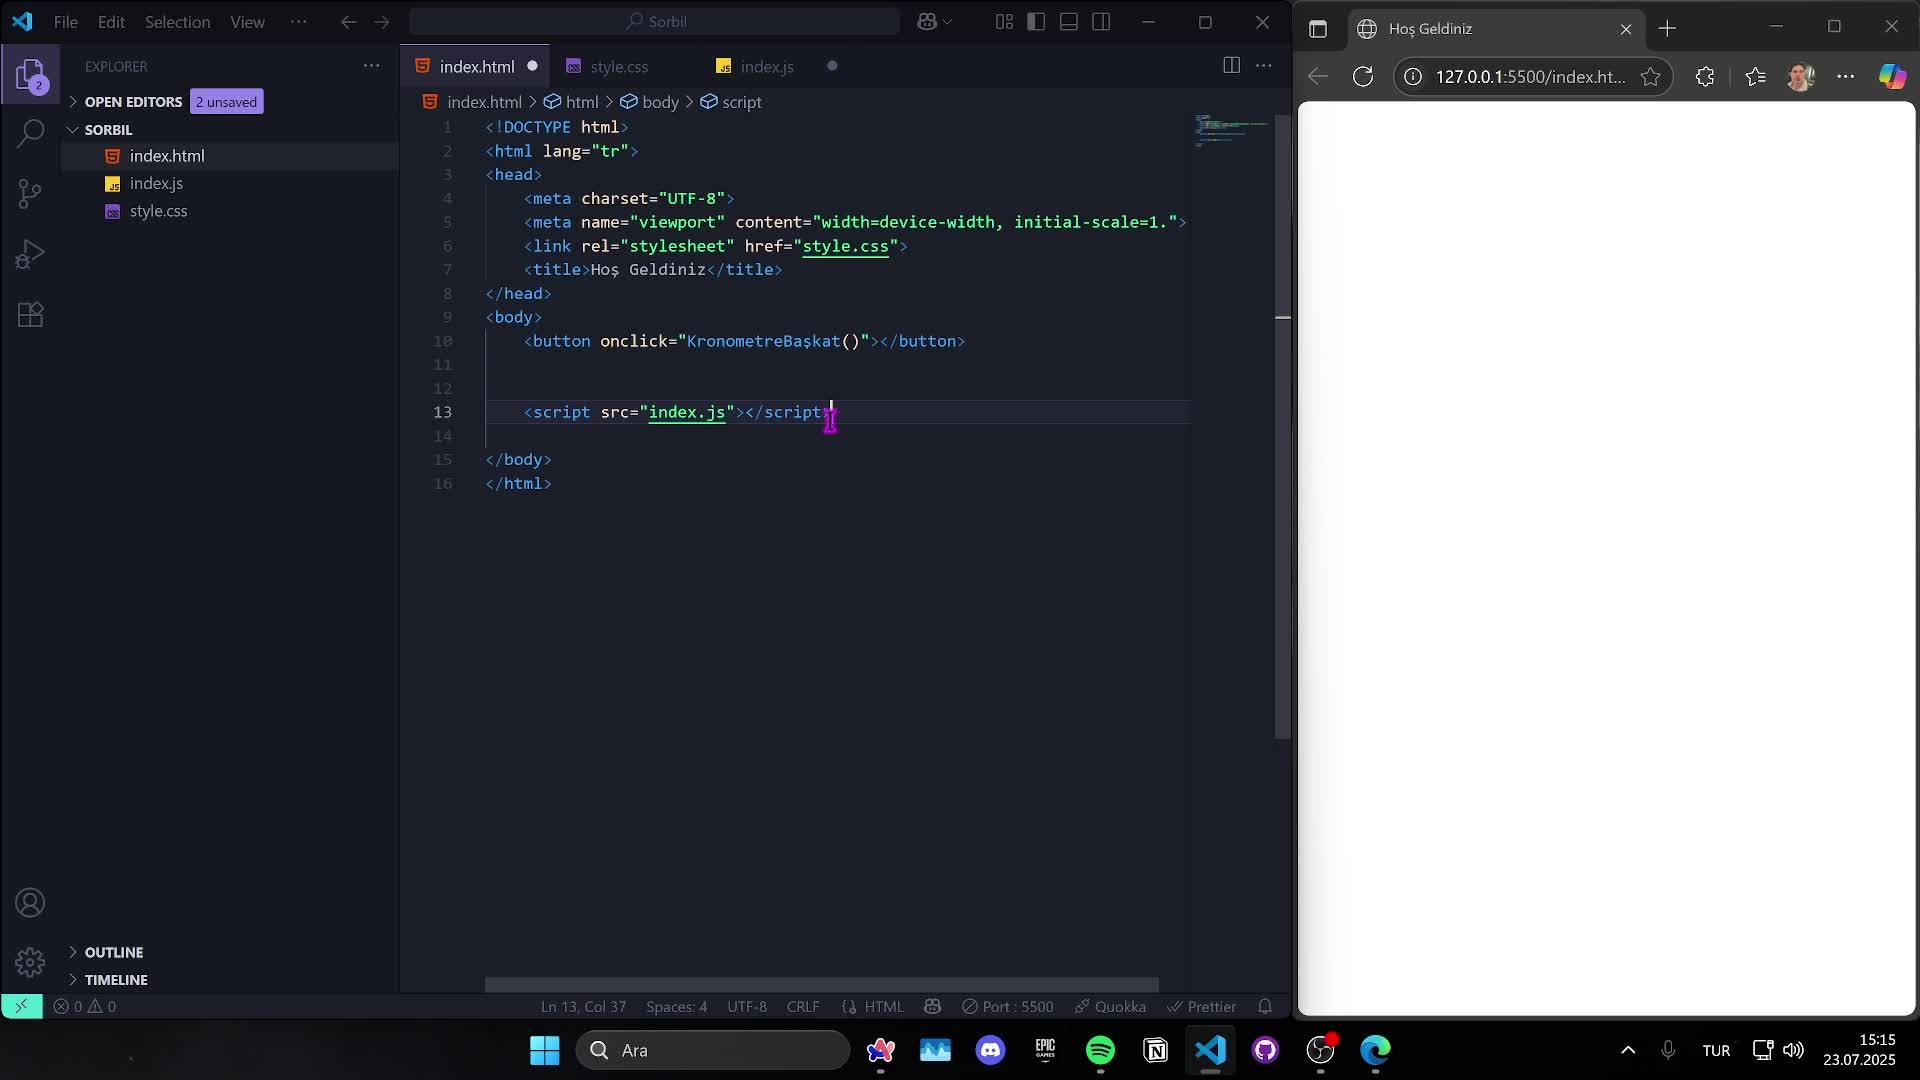Open Edge favorites list icon
The height and width of the screenshot is (1080, 1920).
(1755, 77)
